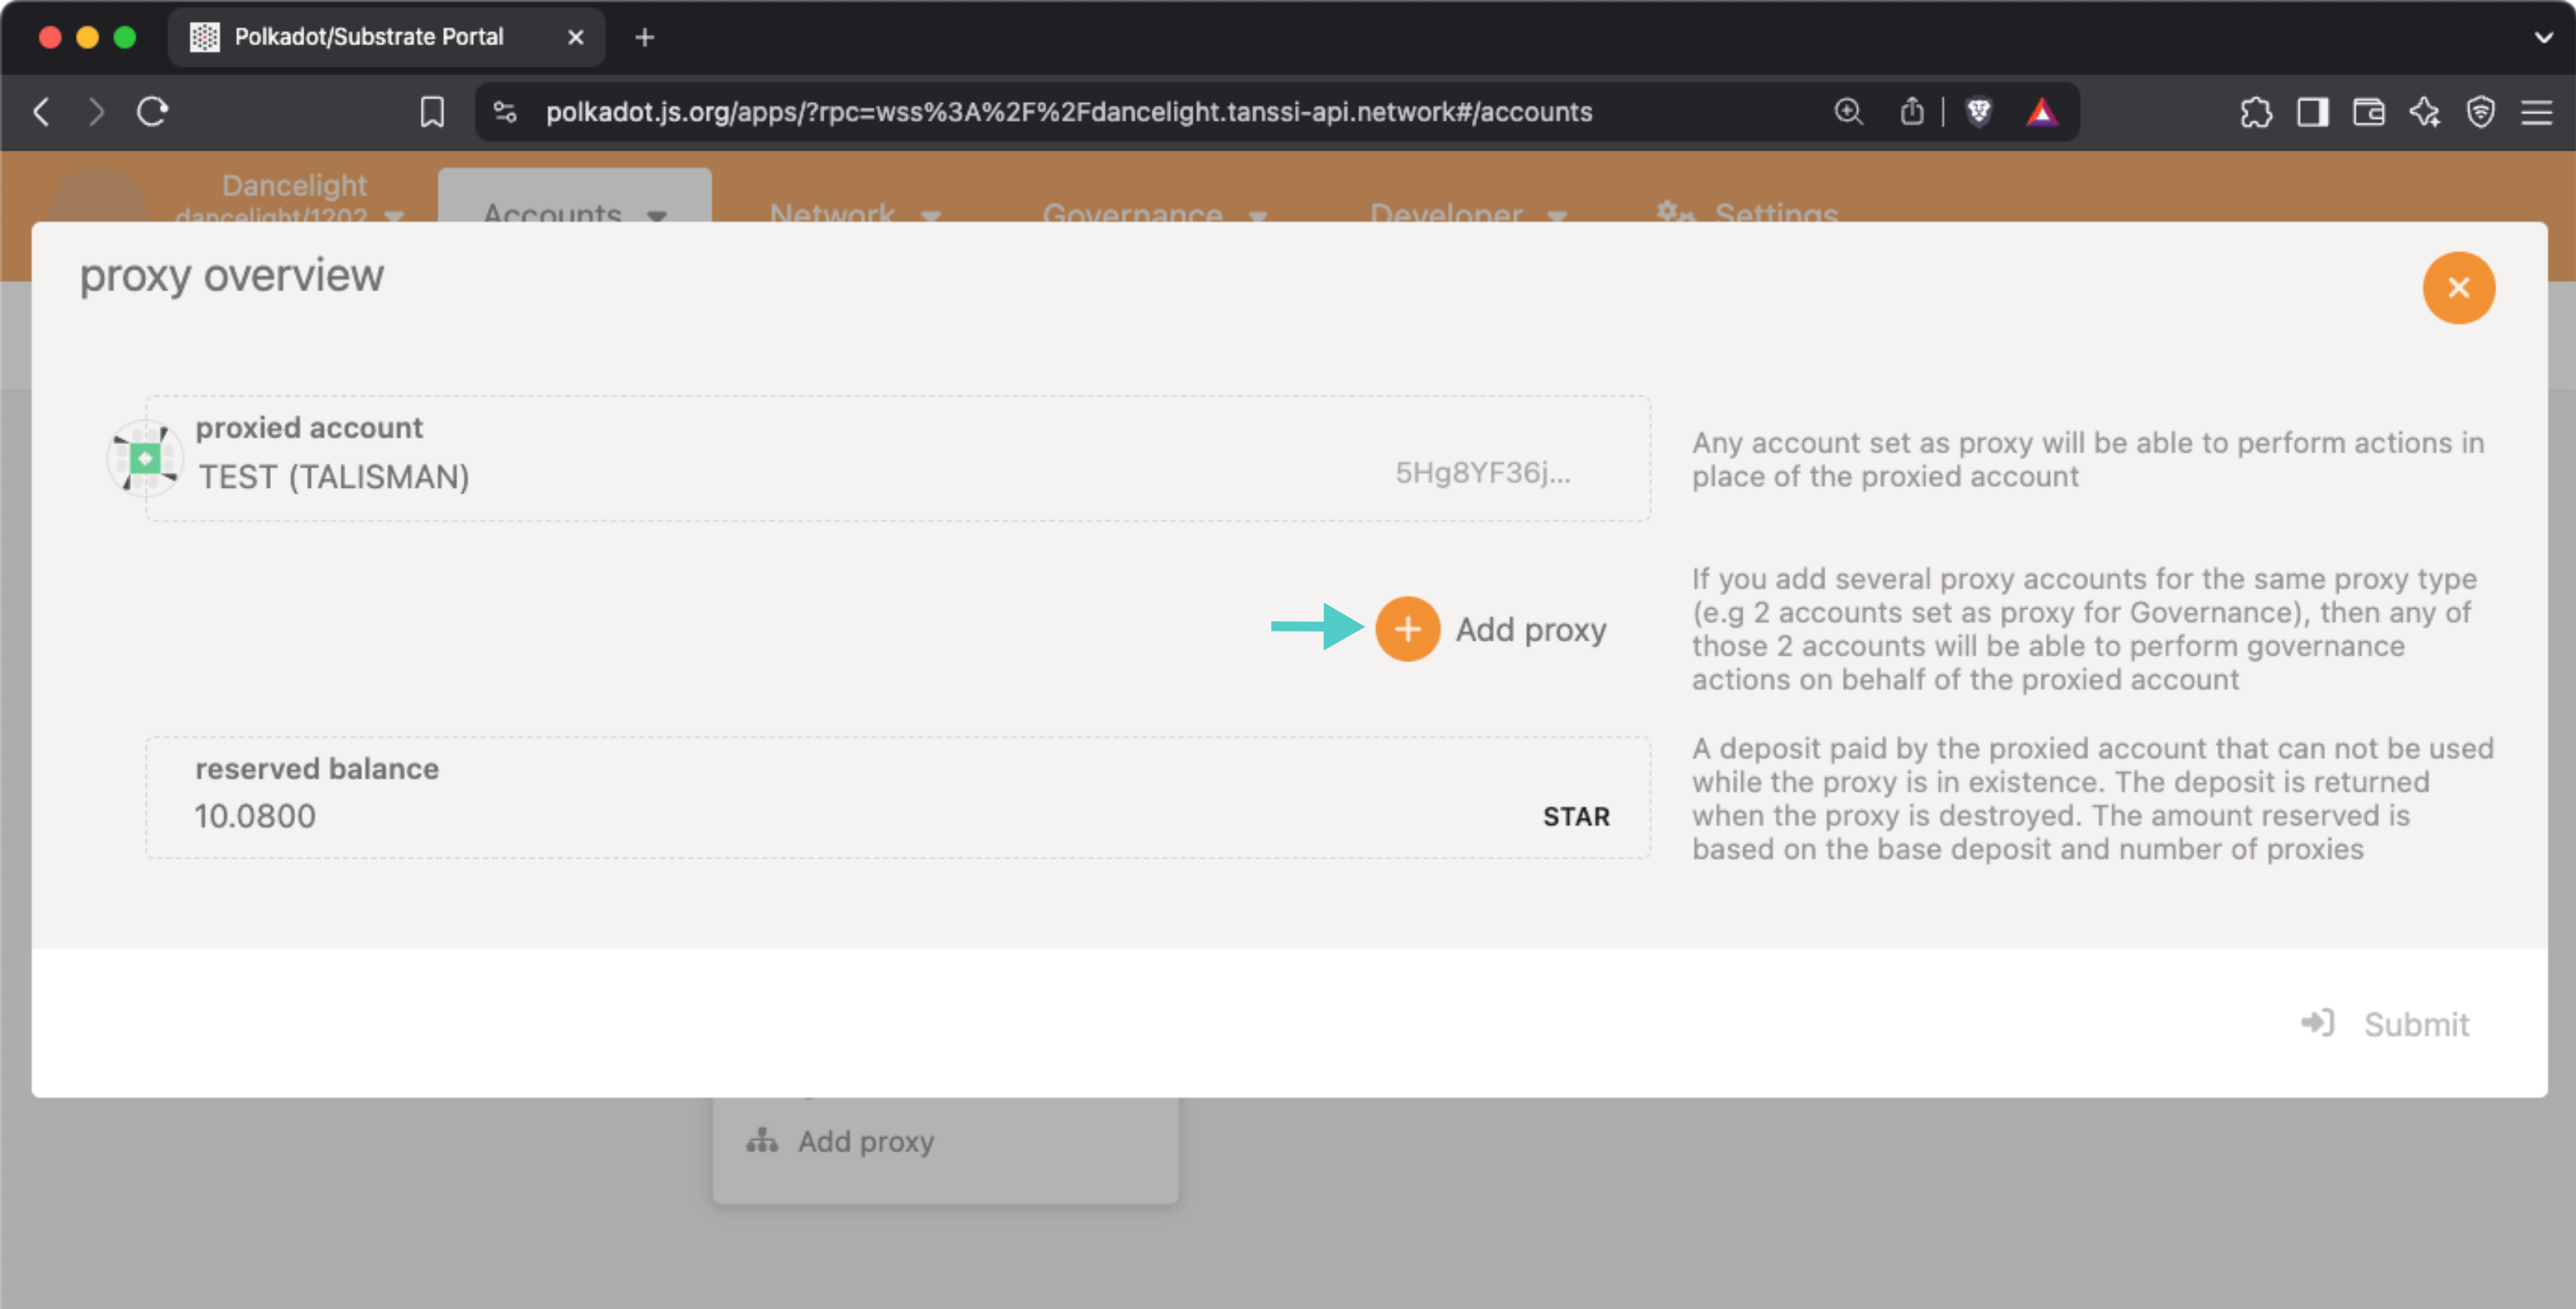Image resolution: width=2576 pixels, height=1309 pixels.
Task: Click the sign-in icon beside Submit
Action: pyautogui.click(x=2317, y=1023)
